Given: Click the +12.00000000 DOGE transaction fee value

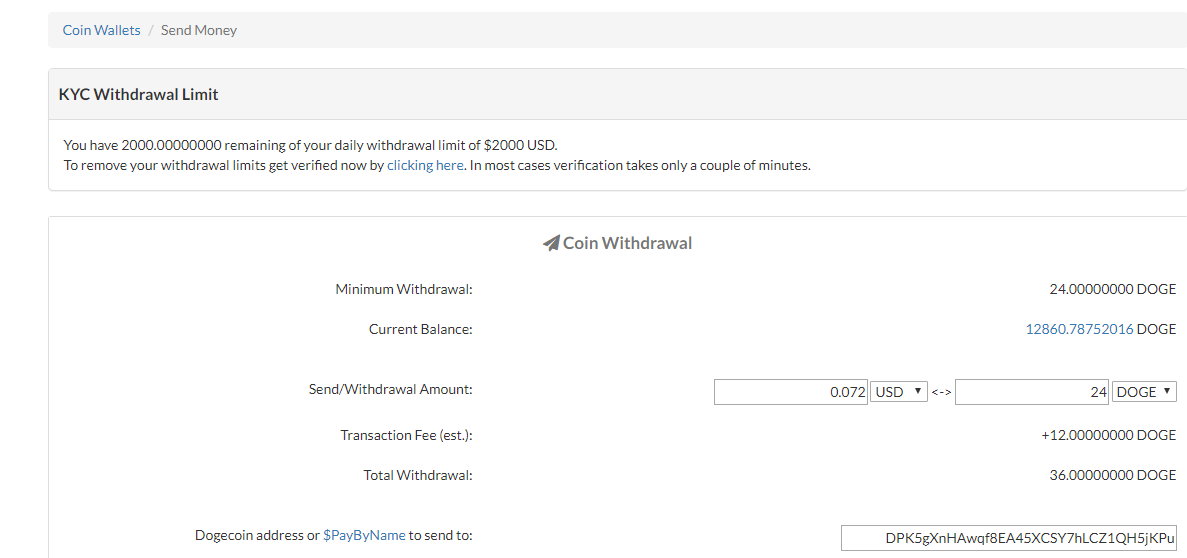Looking at the screenshot, I should pos(1109,435).
